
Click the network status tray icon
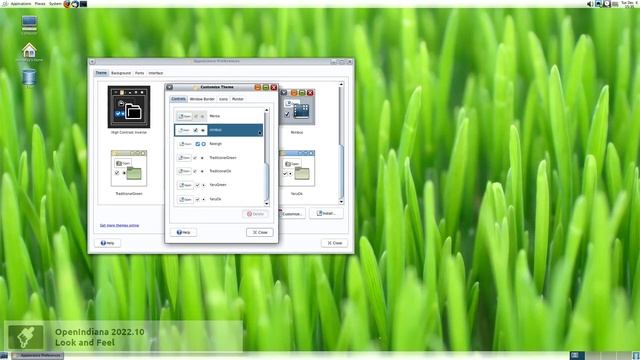pyautogui.click(x=598, y=4)
